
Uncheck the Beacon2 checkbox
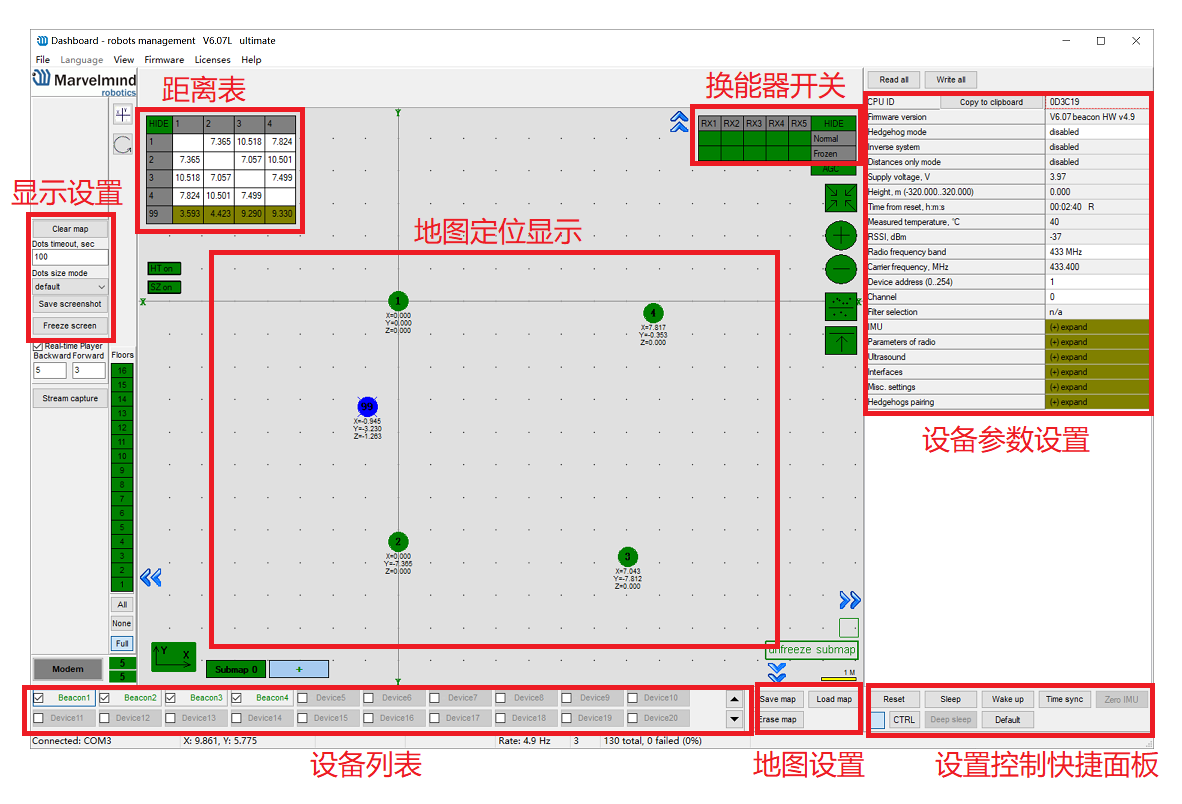pos(105,698)
